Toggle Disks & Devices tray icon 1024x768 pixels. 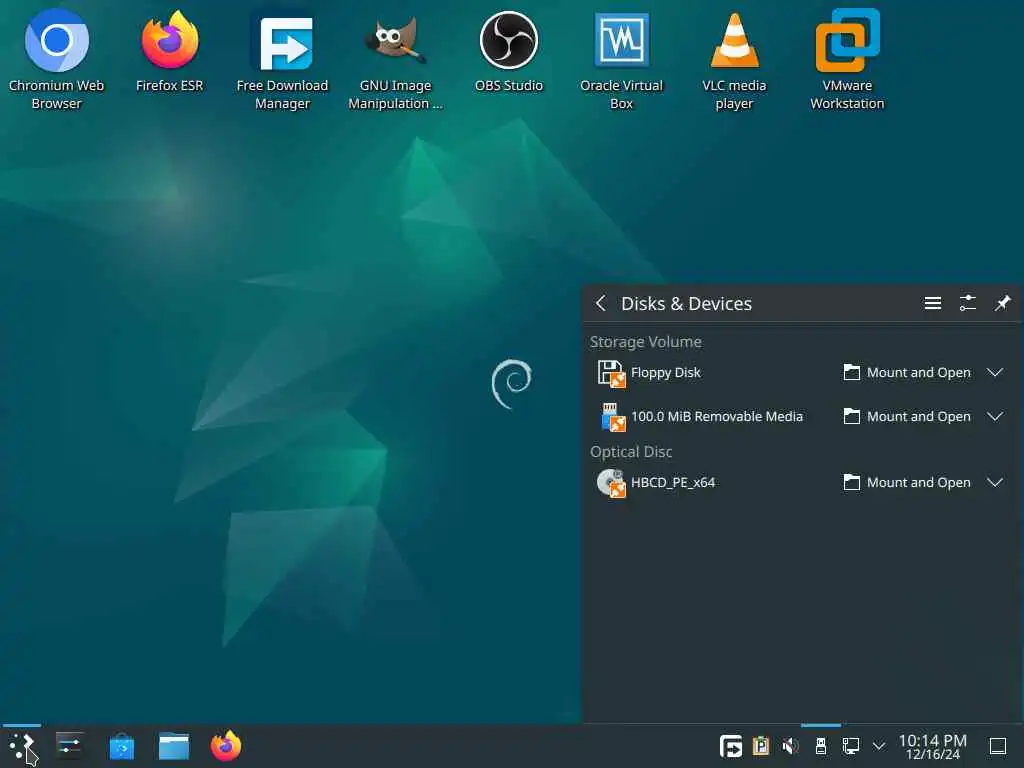click(x=821, y=746)
